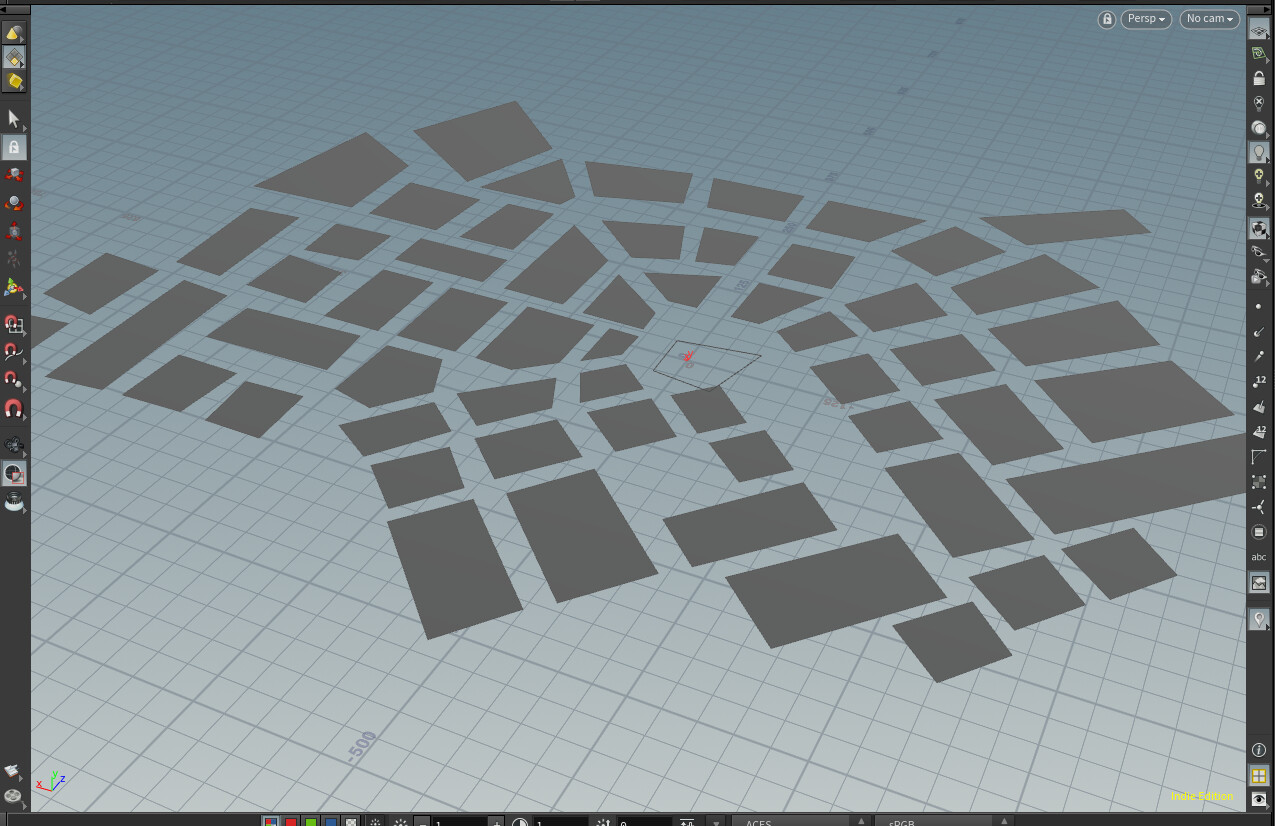Click the yellow geometry box selection icon

coord(14,81)
